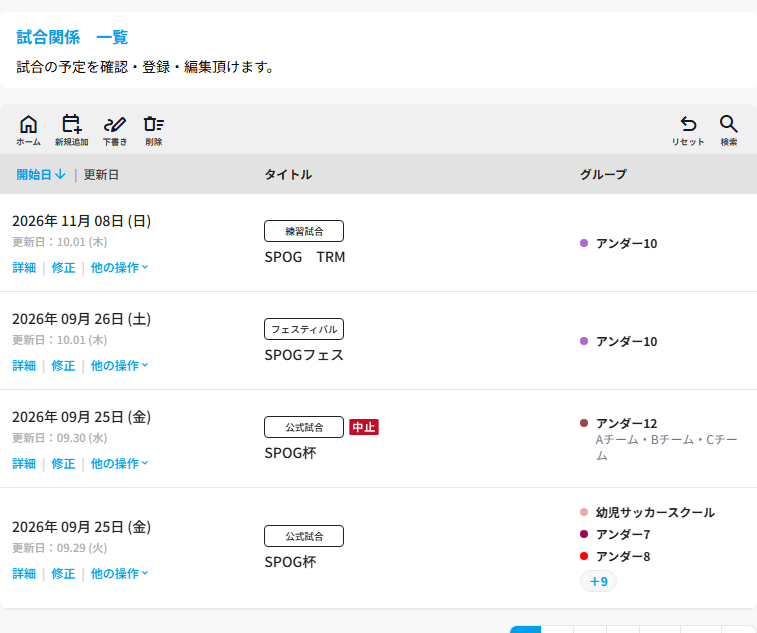Open 詳細 for 09月 26日 SPOGフェス
The width and height of the screenshot is (757, 633).
coord(24,366)
